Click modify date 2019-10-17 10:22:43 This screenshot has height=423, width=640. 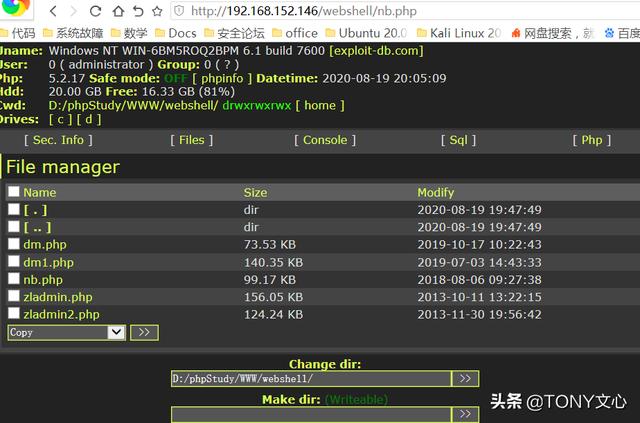click(x=479, y=245)
